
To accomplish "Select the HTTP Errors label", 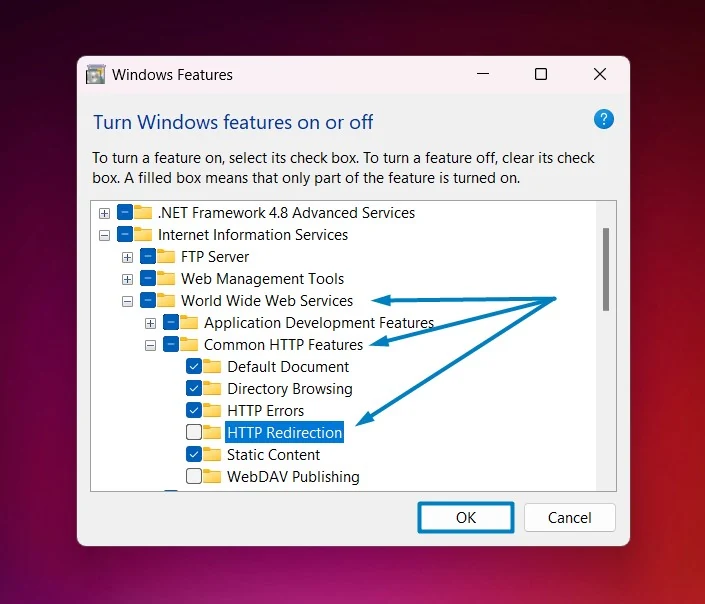I will tap(265, 411).
